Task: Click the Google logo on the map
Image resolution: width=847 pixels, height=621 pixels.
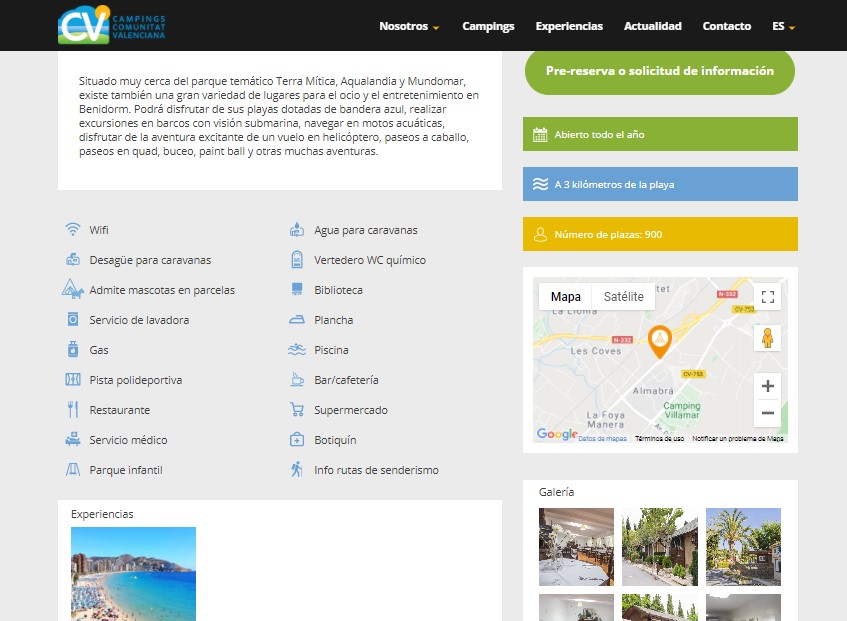Action: coord(557,434)
